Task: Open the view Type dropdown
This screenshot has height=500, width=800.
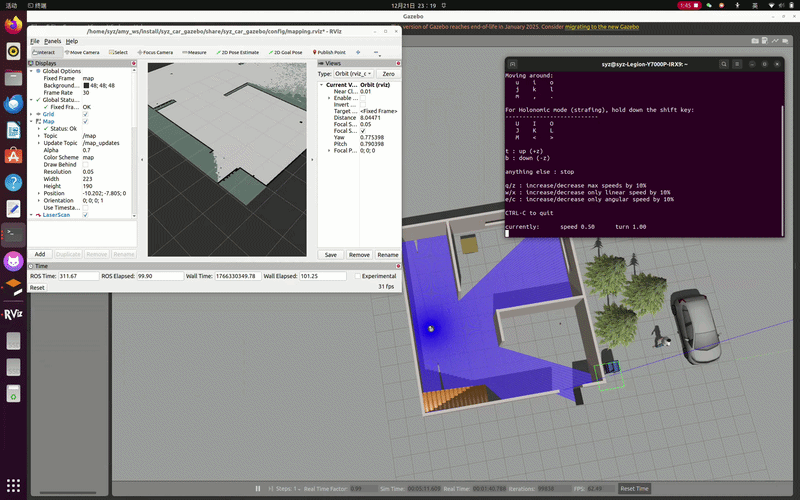Action: [x=354, y=74]
